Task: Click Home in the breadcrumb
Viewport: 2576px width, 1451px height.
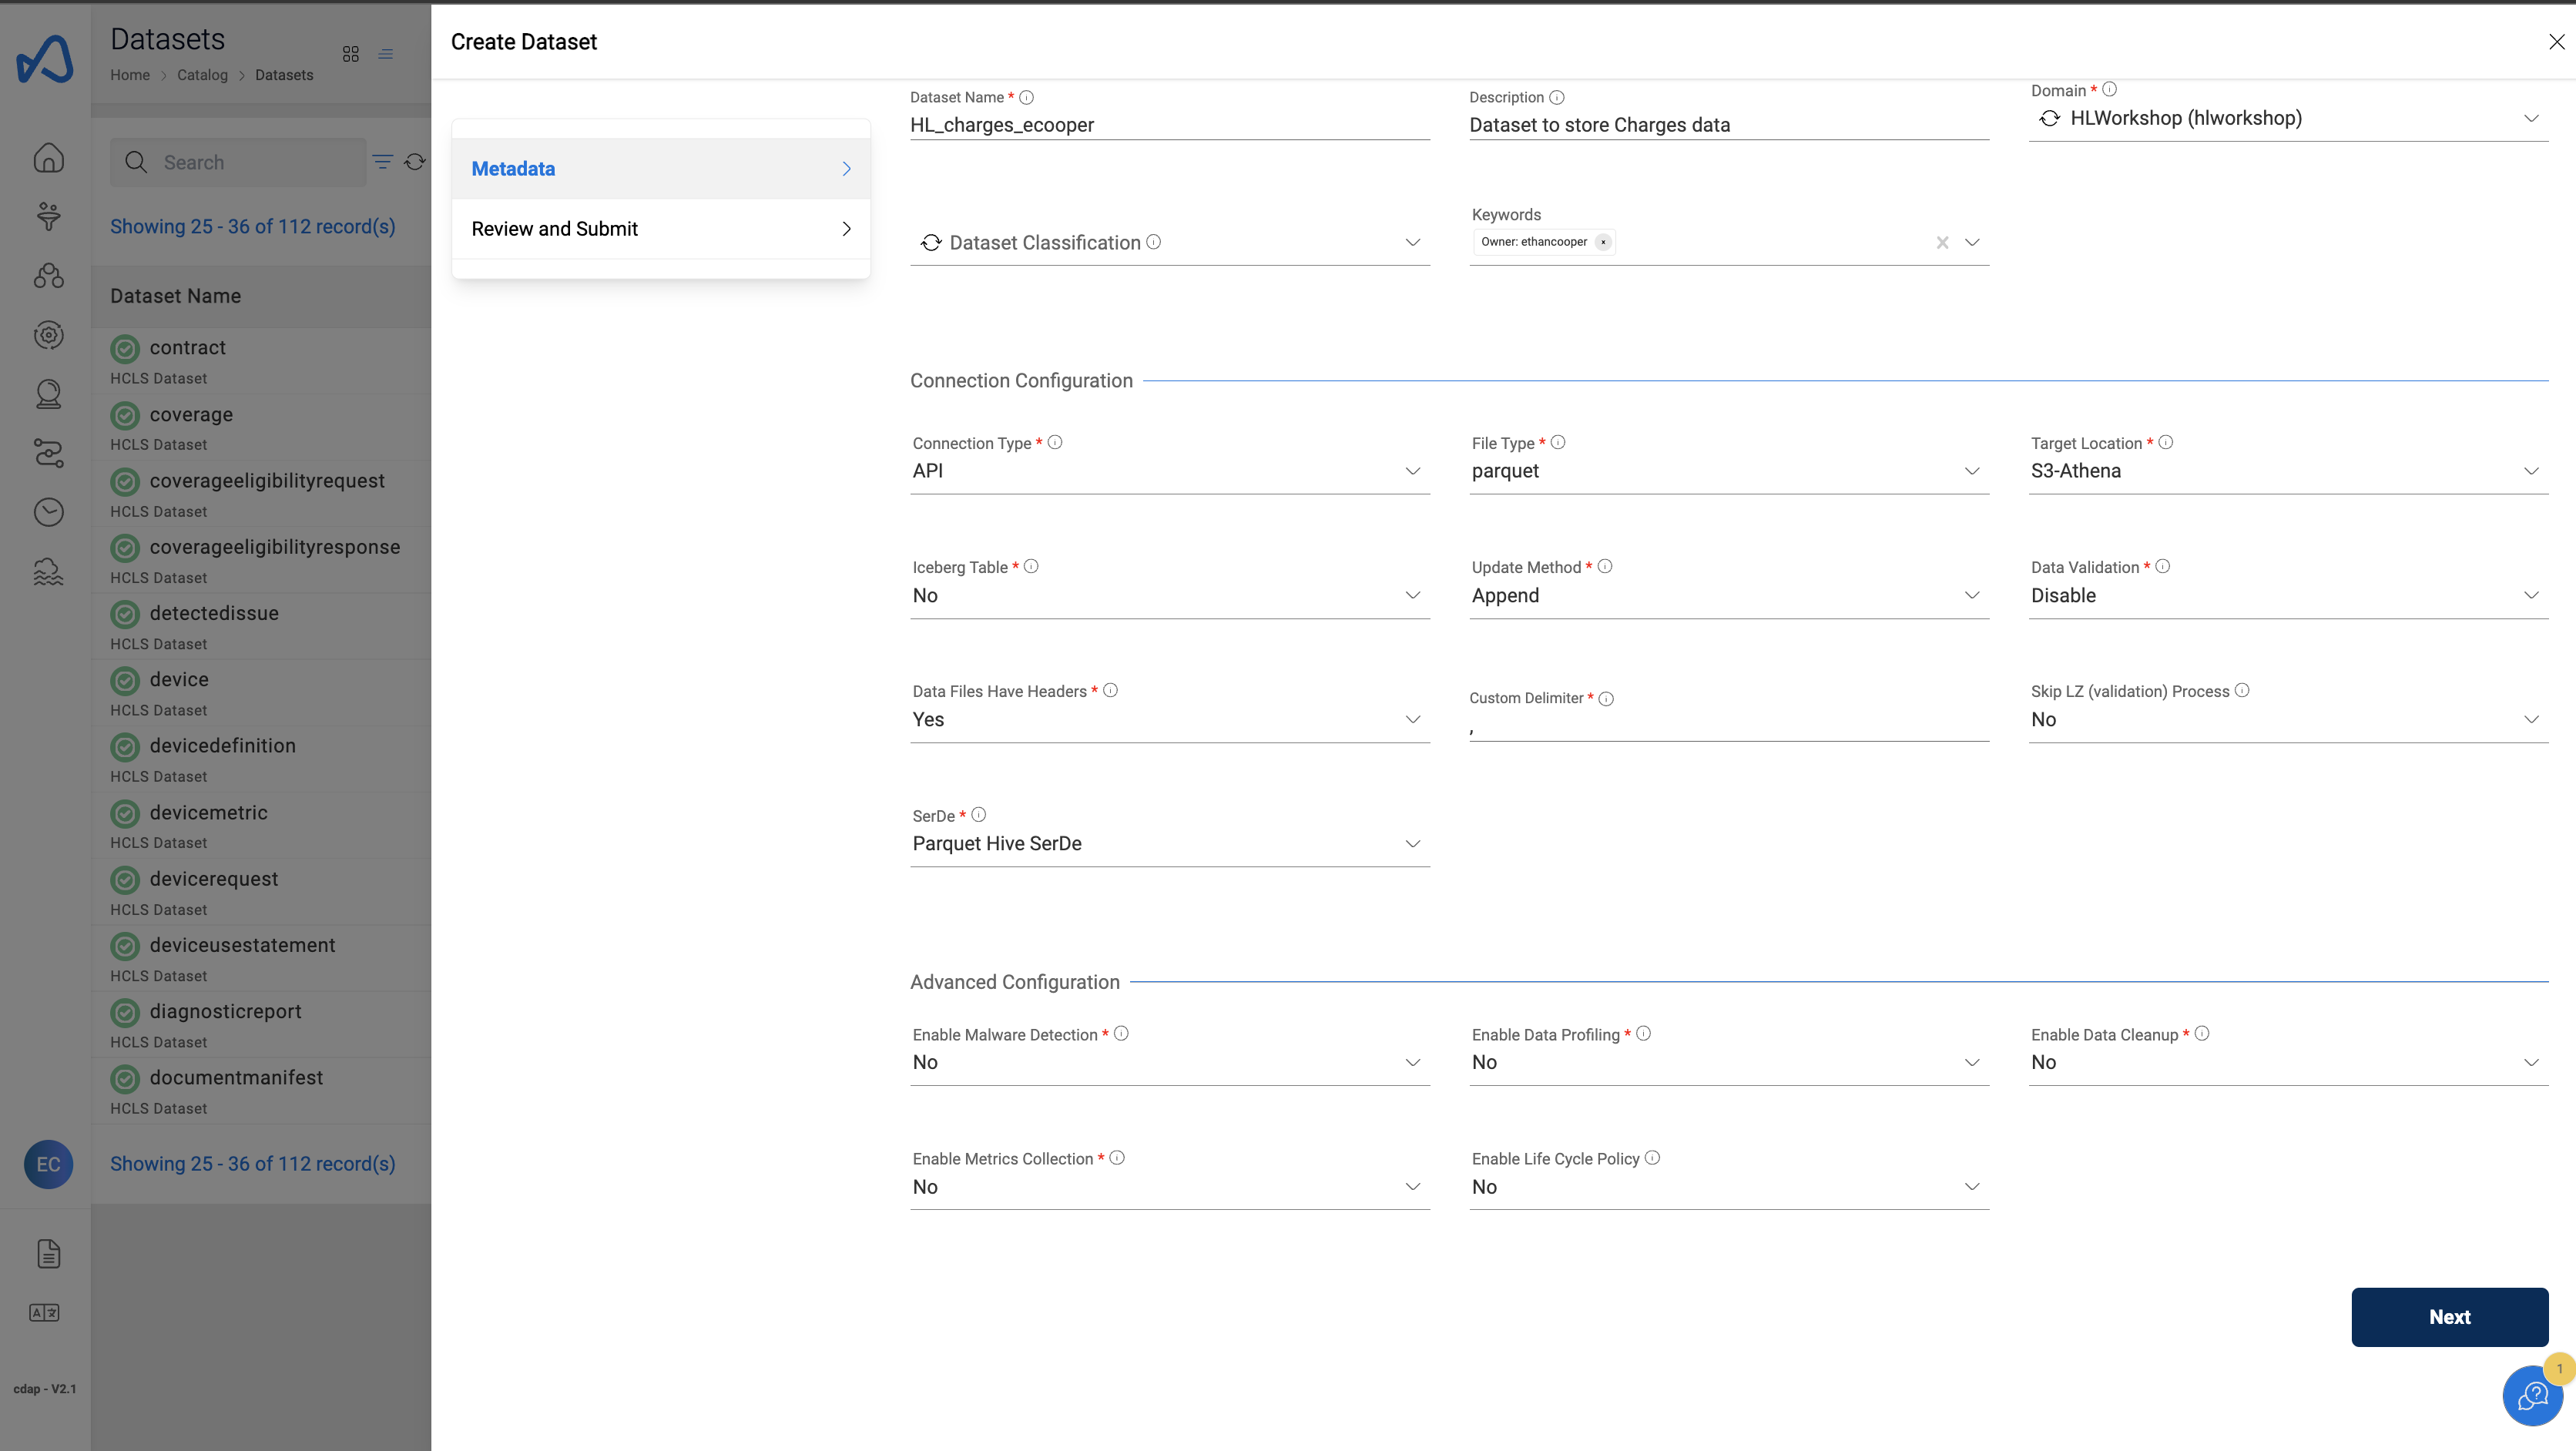Action: tap(130, 75)
